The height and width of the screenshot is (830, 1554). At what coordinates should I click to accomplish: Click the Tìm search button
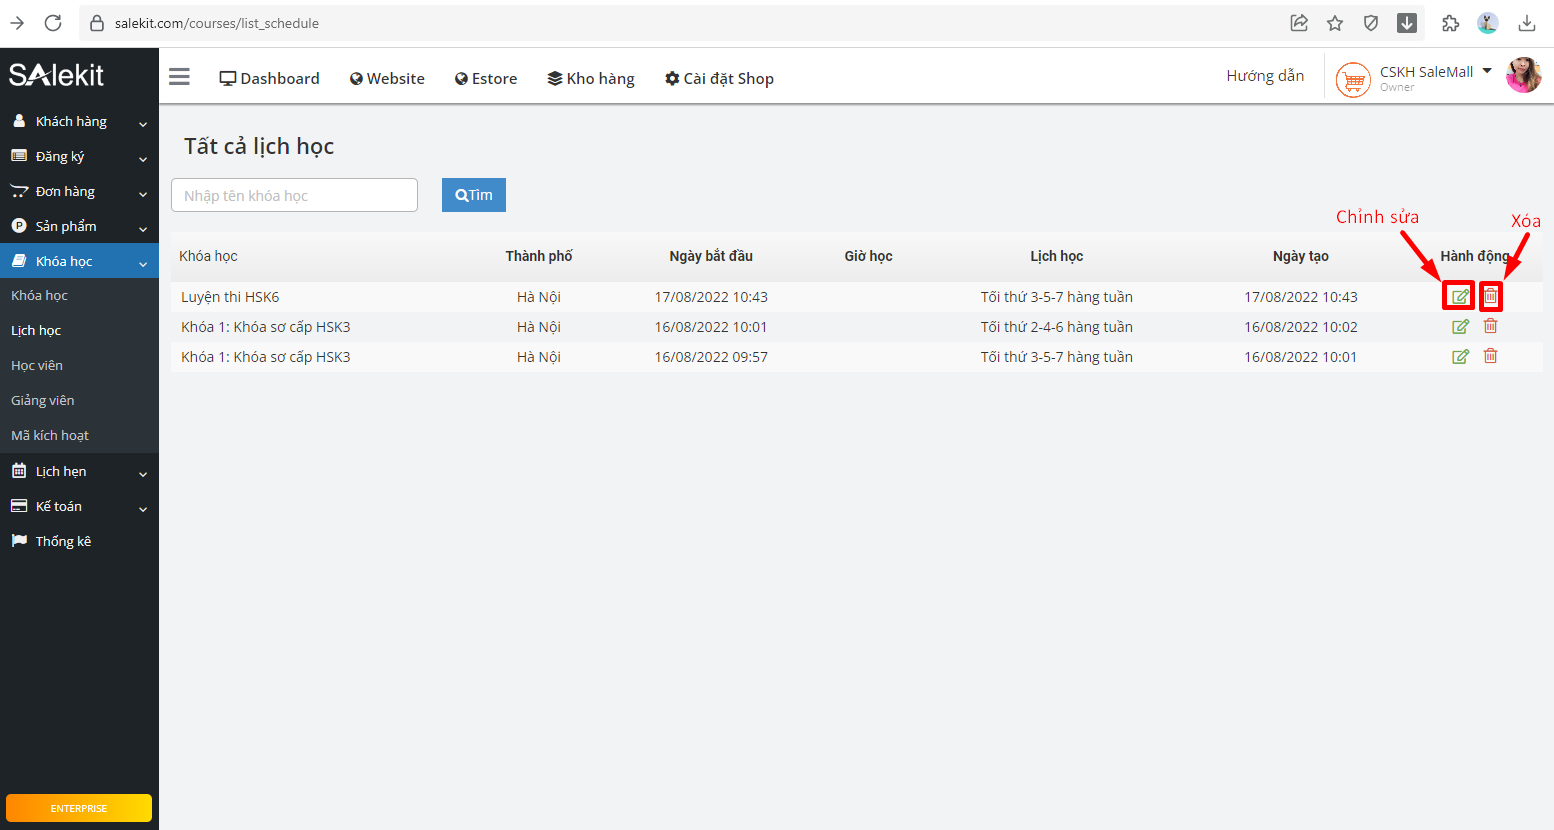point(474,195)
